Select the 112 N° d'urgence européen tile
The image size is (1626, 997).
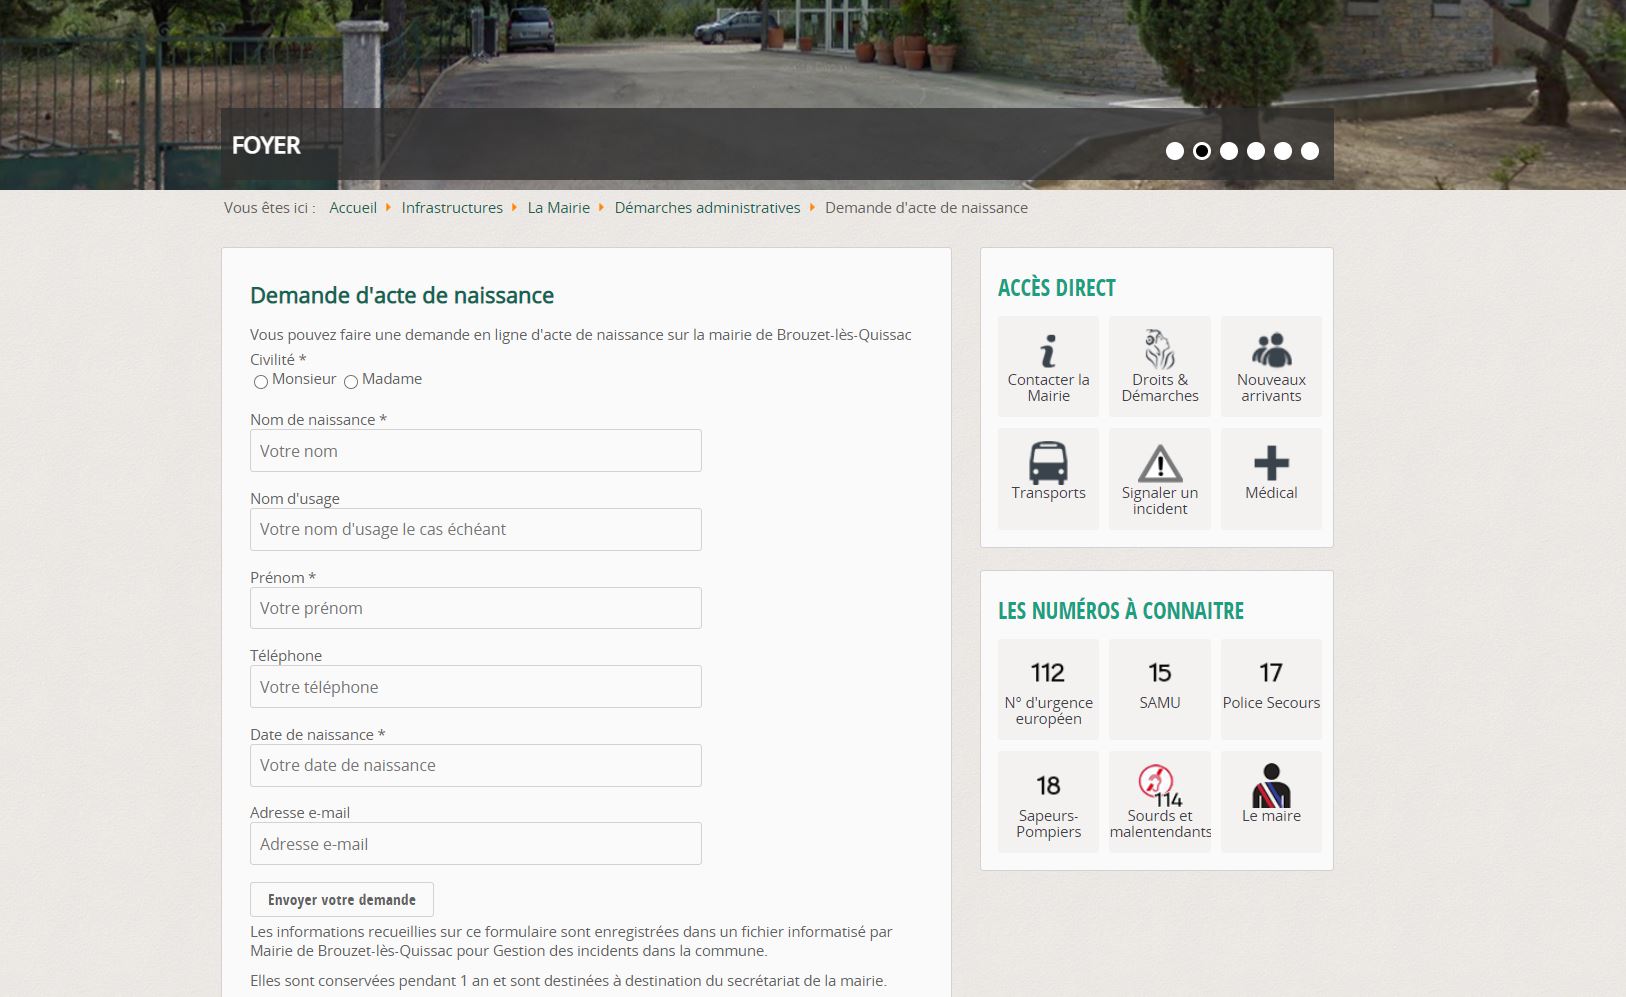pos(1048,689)
